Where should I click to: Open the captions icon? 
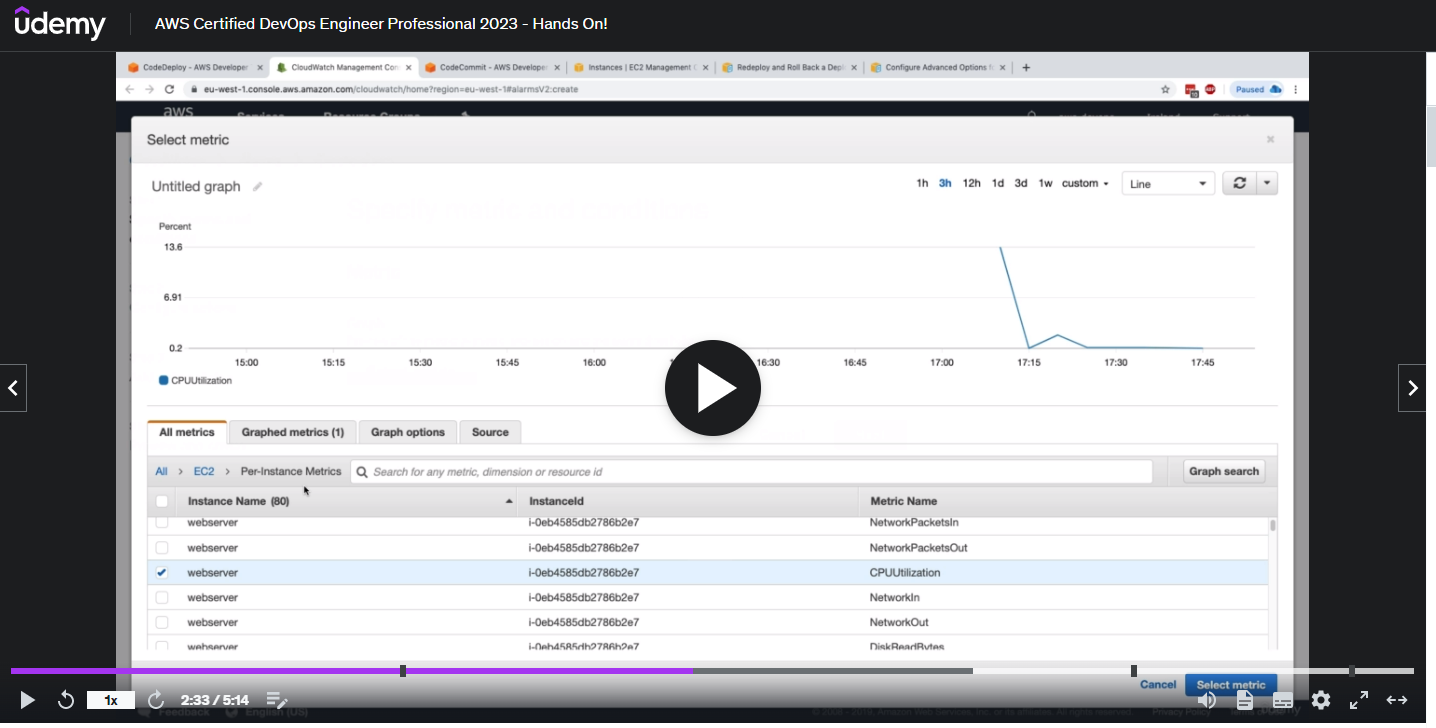pos(1283,700)
